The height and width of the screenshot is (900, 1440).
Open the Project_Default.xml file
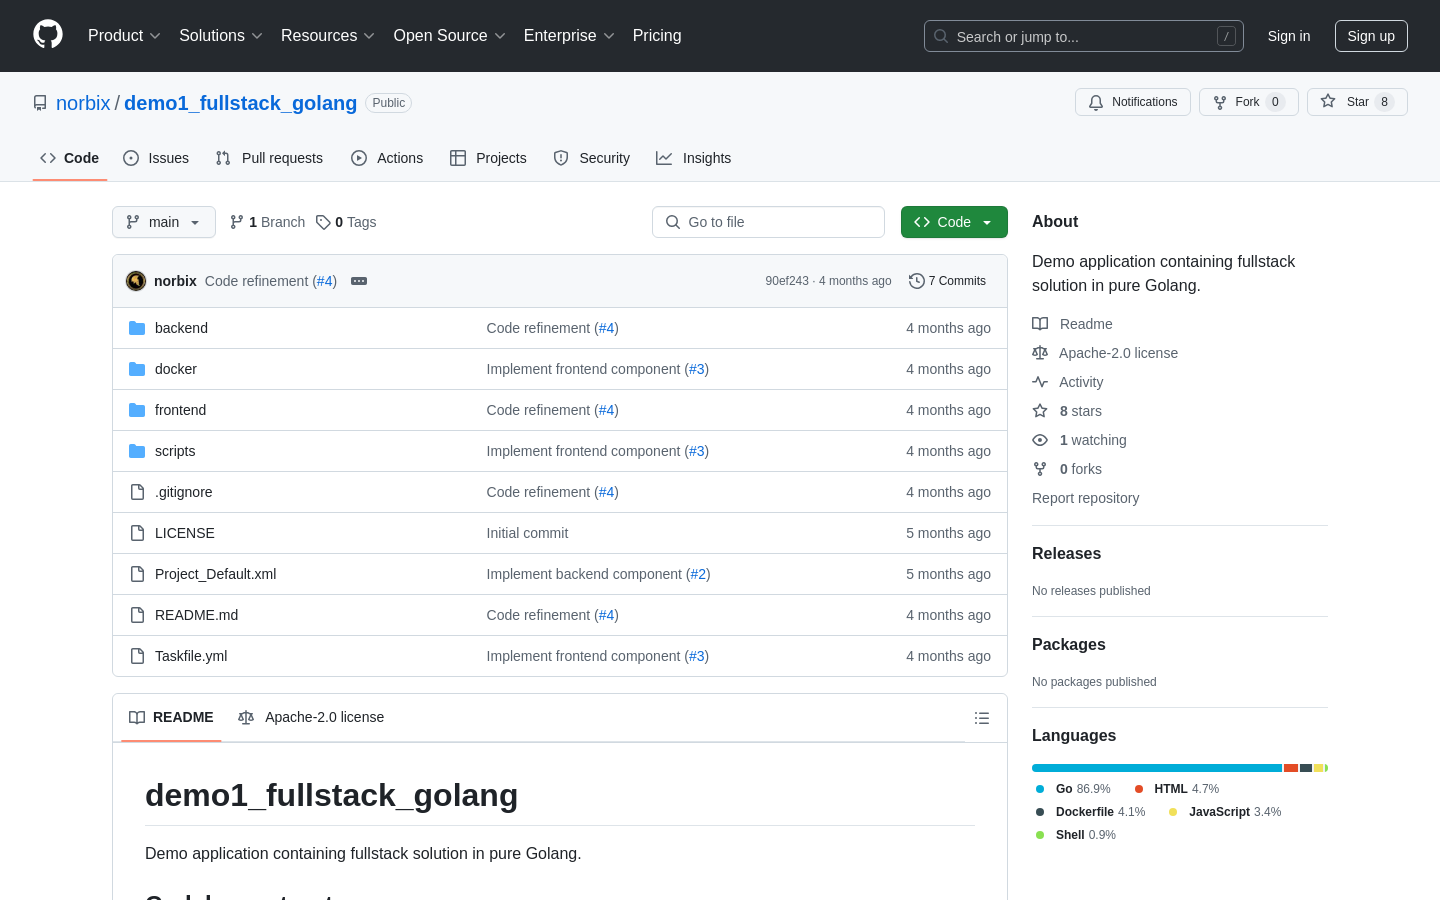click(x=215, y=574)
